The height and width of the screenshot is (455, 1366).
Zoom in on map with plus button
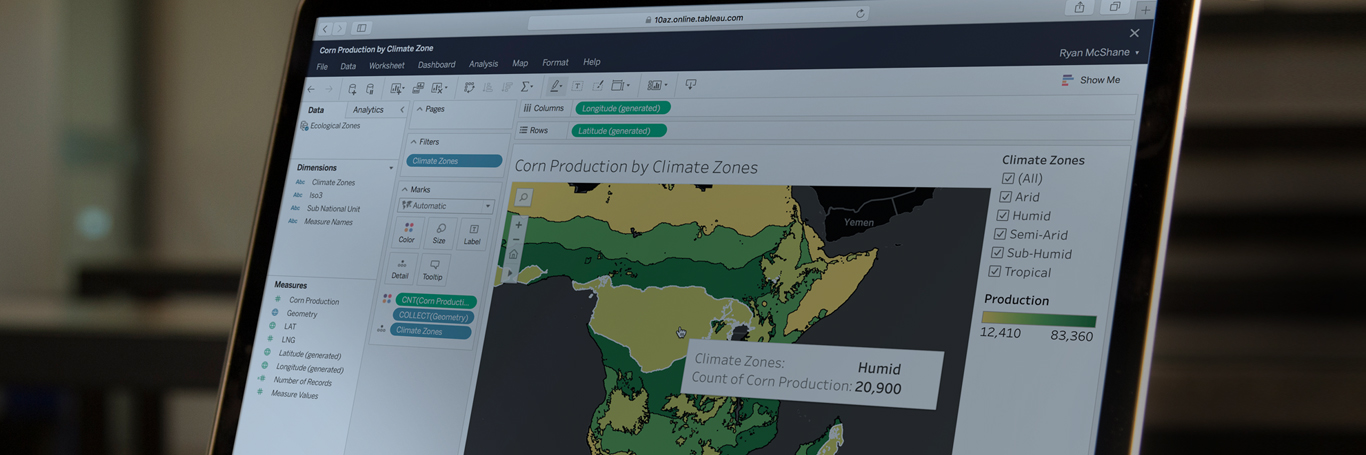(517, 225)
